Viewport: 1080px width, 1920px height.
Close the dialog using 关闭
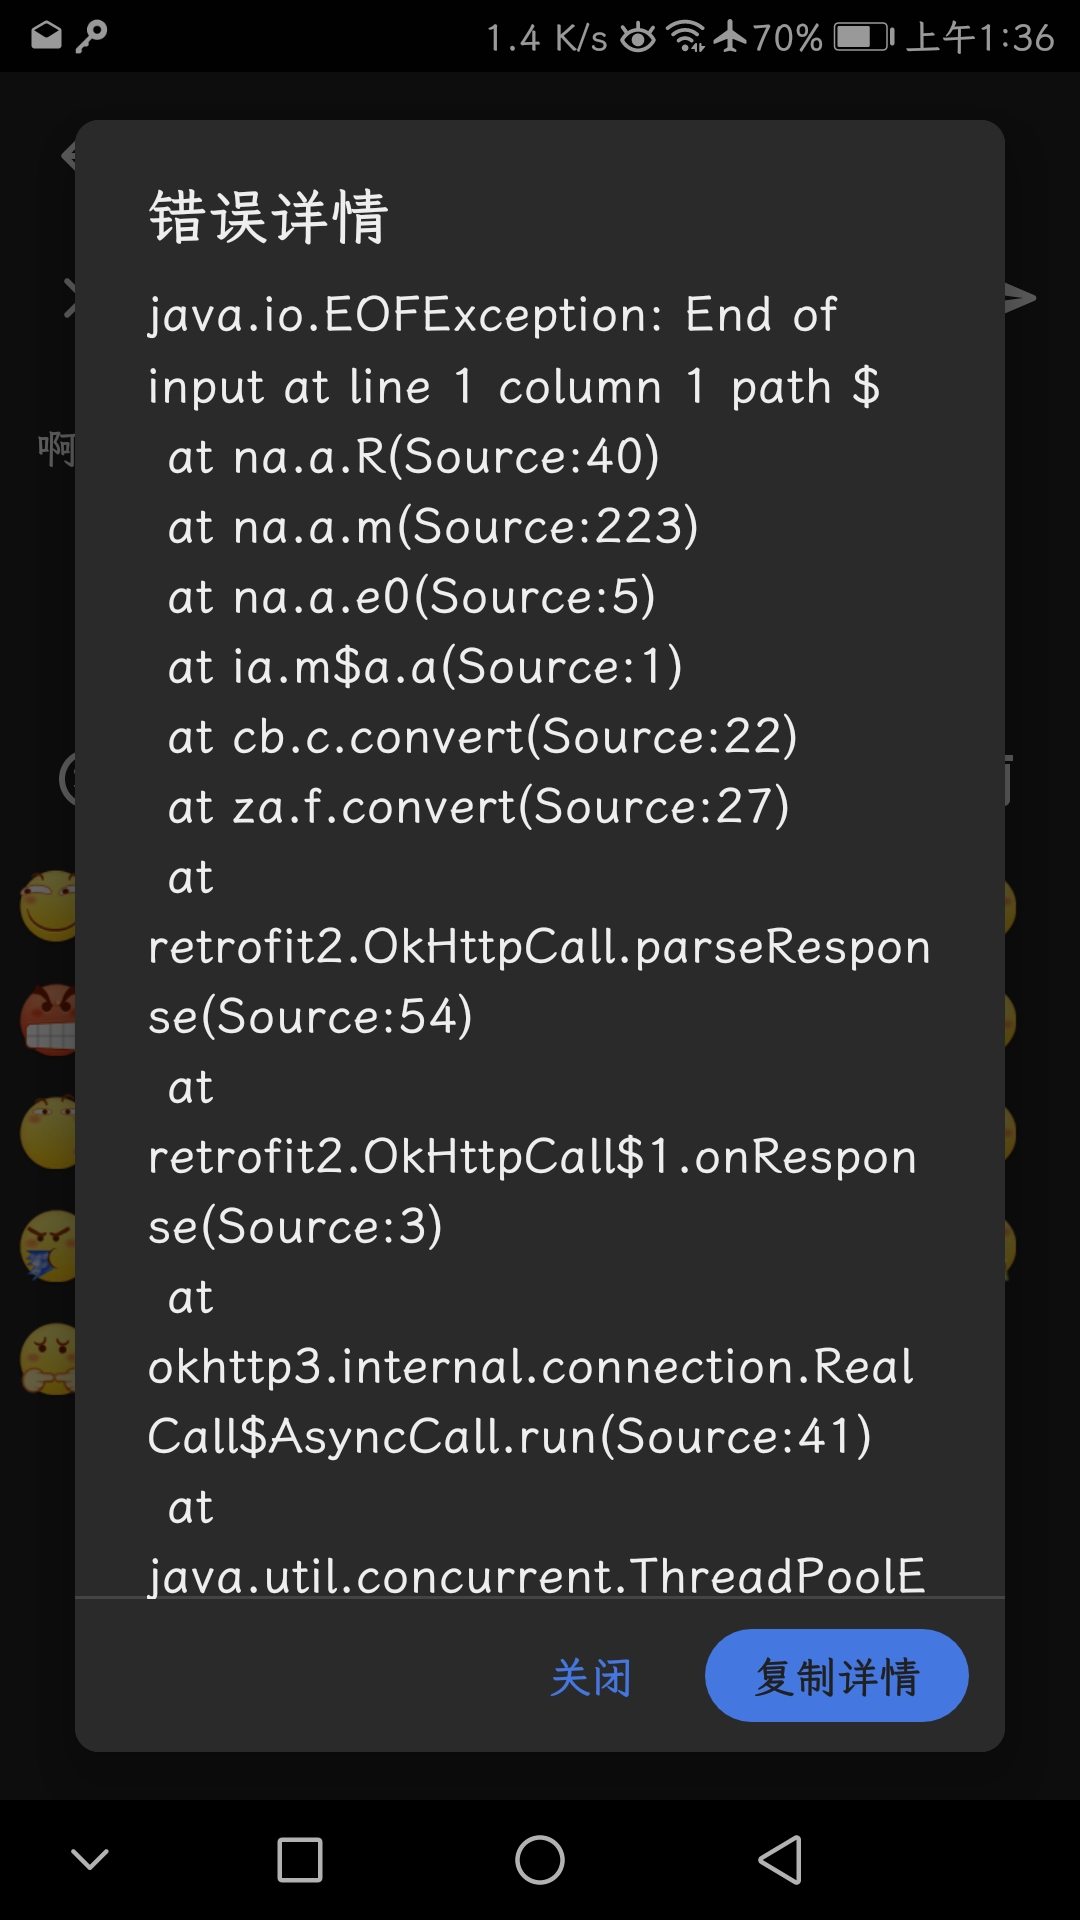592,1678
